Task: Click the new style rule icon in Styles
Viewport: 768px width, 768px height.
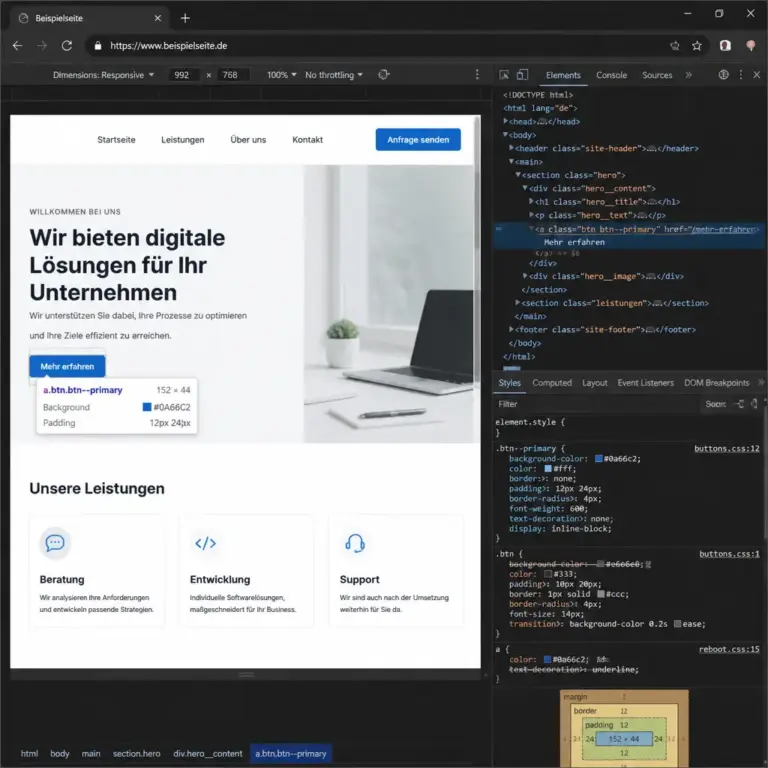Action: click(740, 404)
